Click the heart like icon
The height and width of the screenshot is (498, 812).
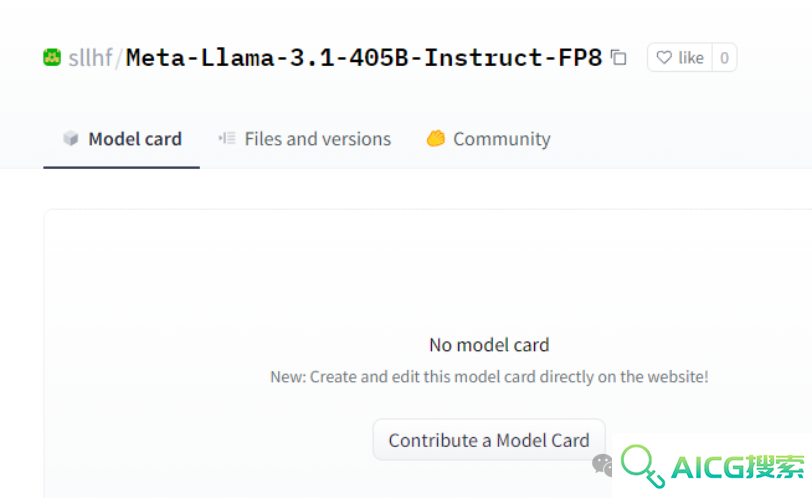[x=664, y=57]
